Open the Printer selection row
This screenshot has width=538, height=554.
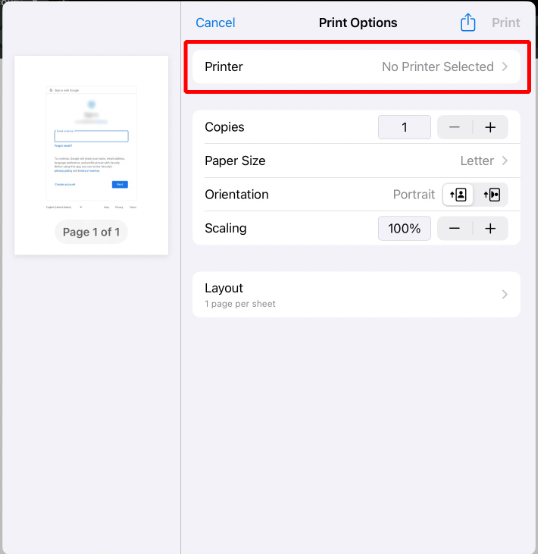pos(356,67)
